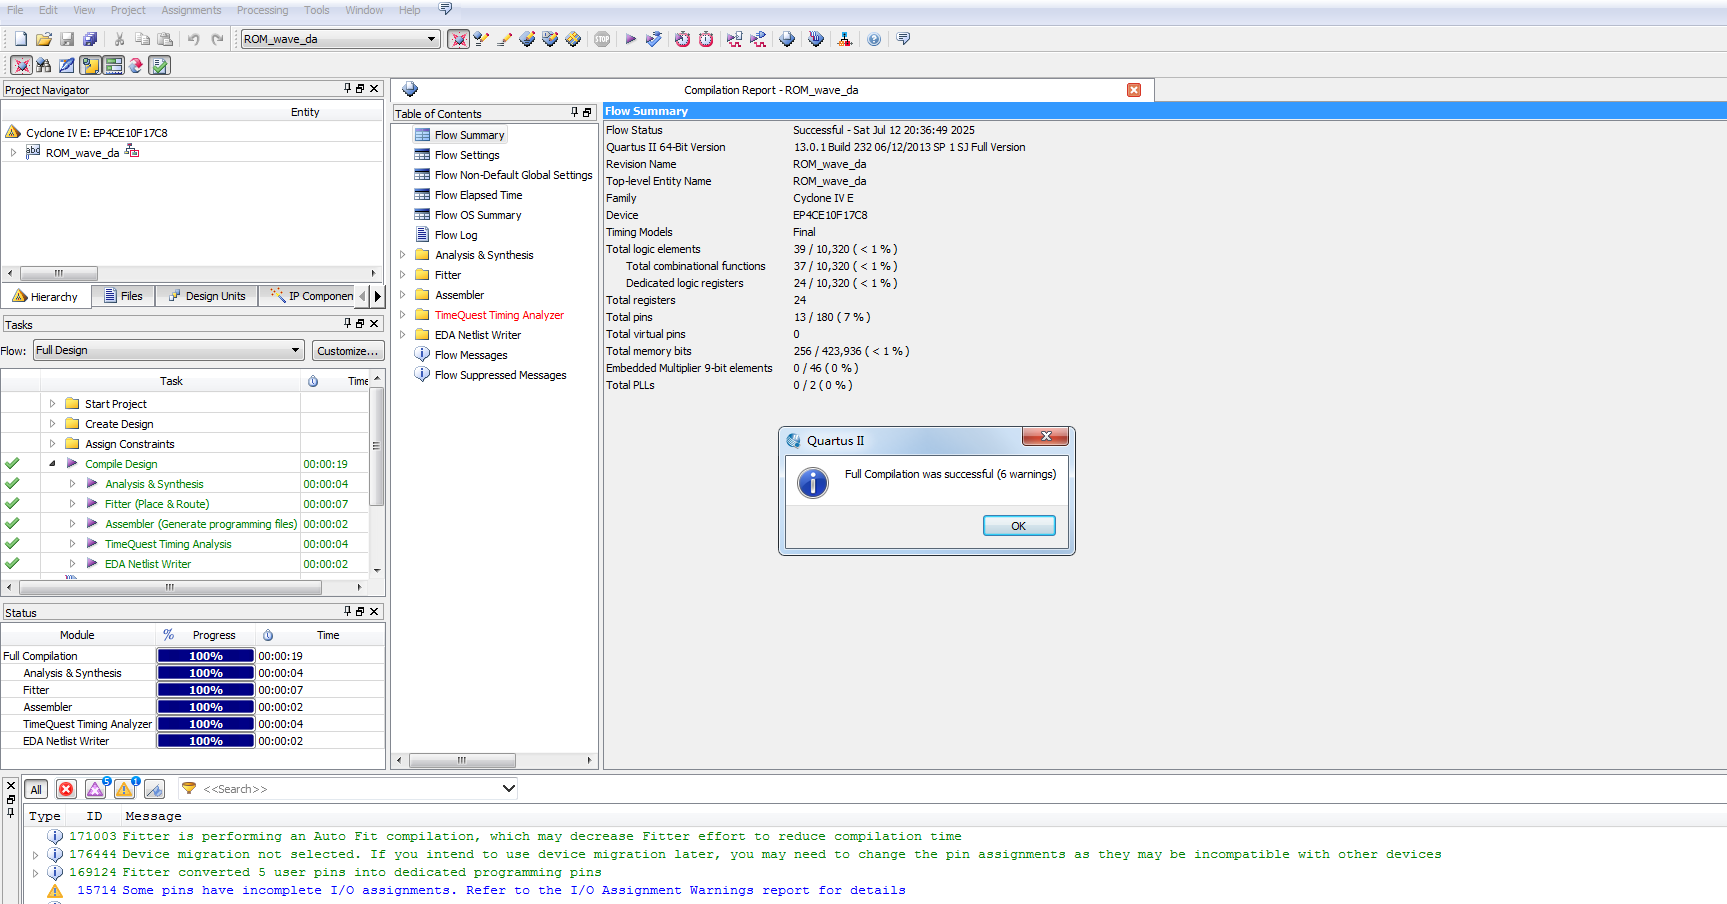Click the Redo arrow icon
Viewport: 1727px width, 904px height.
(x=217, y=39)
